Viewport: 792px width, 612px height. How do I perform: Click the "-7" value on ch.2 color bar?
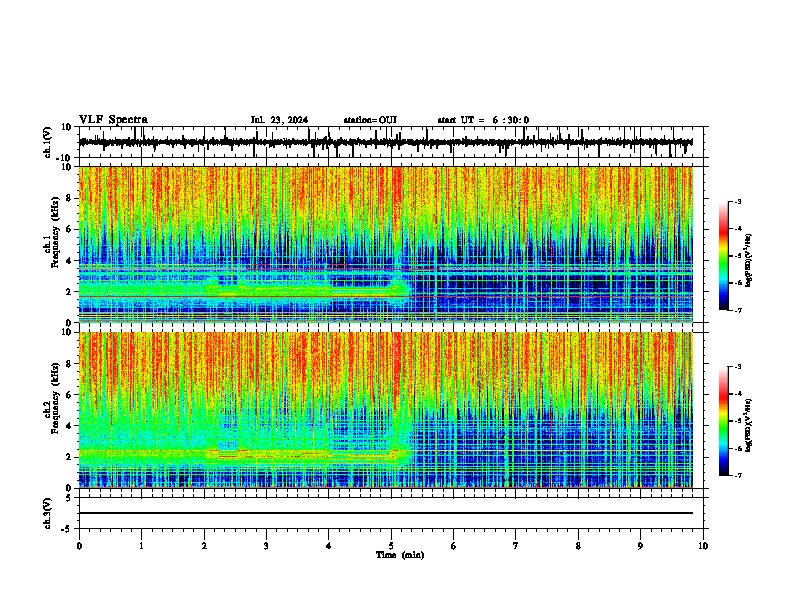coord(737,476)
